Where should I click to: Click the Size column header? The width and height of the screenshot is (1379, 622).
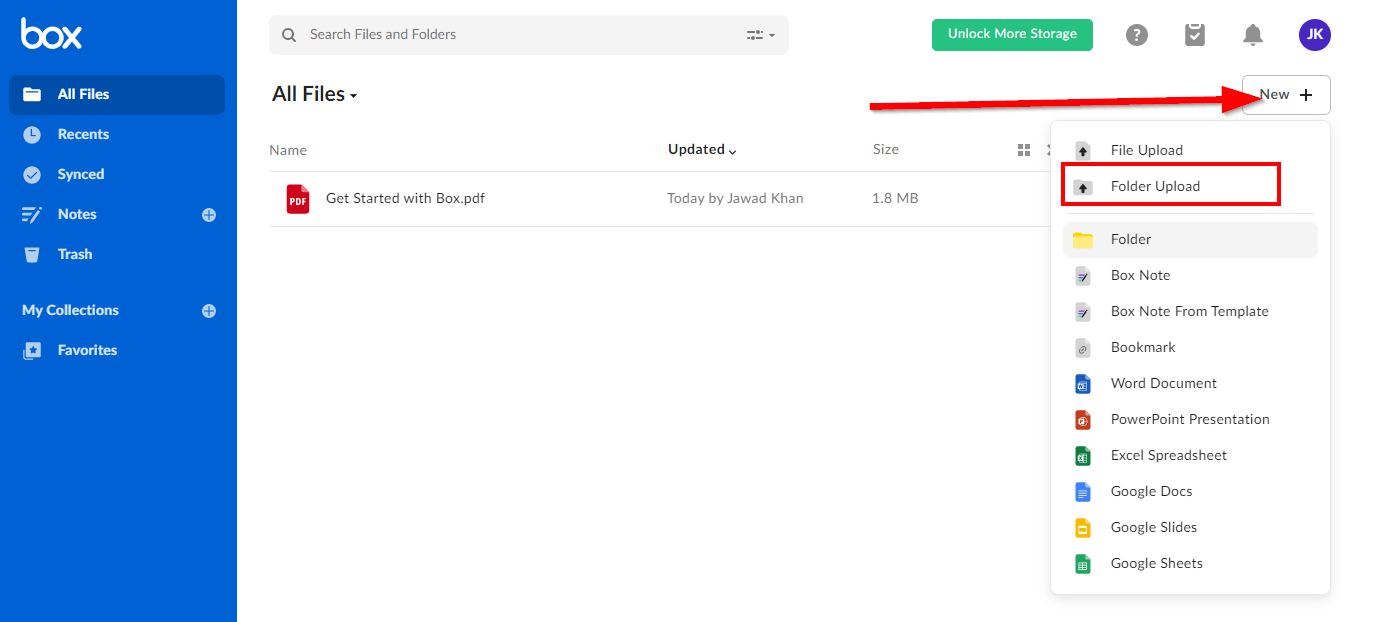[x=886, y=150]
